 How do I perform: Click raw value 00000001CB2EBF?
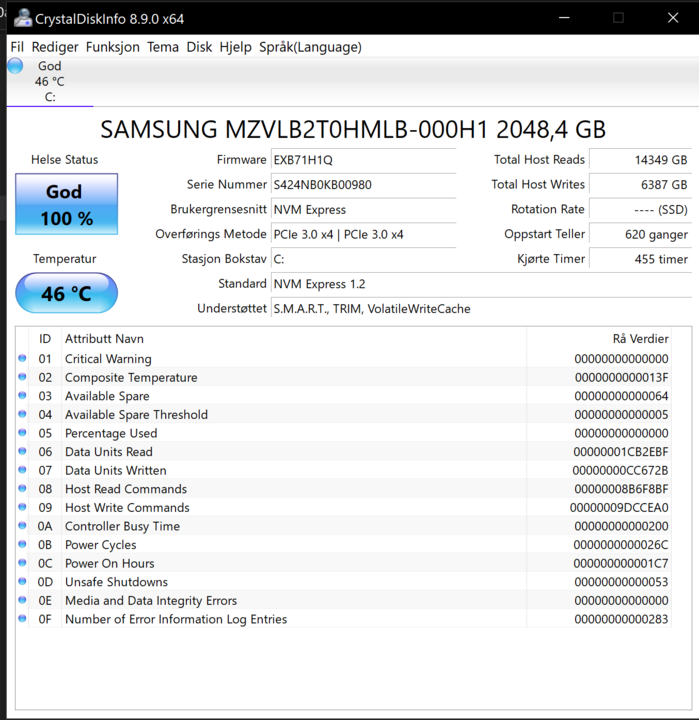620,452
